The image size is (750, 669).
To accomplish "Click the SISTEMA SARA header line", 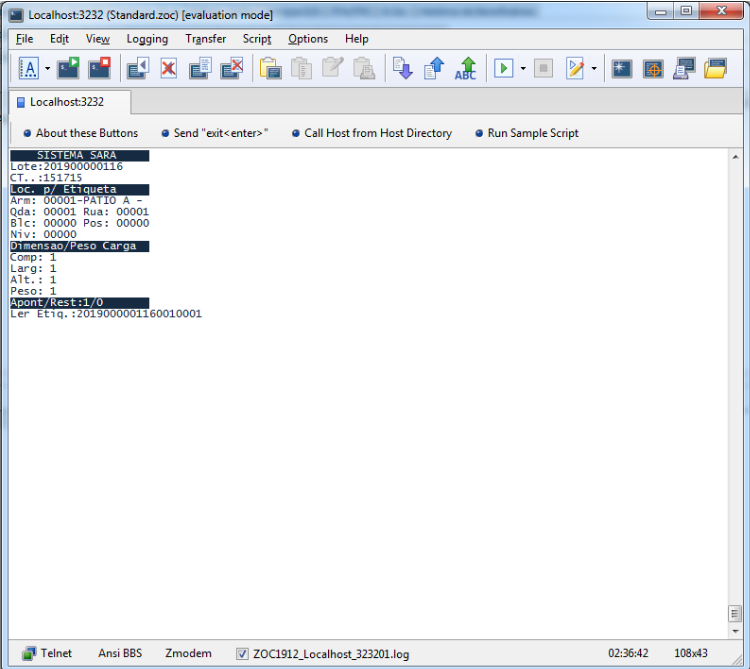I will click(79, 155).
